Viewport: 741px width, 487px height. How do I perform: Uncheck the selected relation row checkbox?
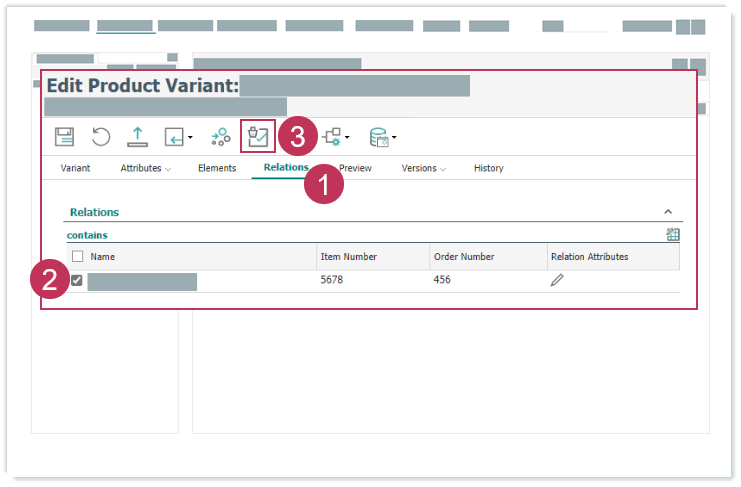[77, 281]
